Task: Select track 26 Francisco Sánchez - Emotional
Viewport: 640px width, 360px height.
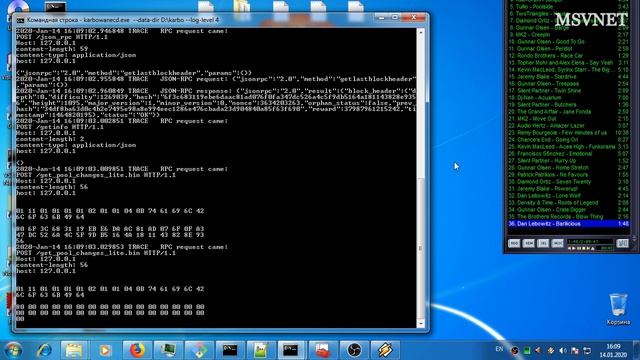Action: [x=569, y=154]
